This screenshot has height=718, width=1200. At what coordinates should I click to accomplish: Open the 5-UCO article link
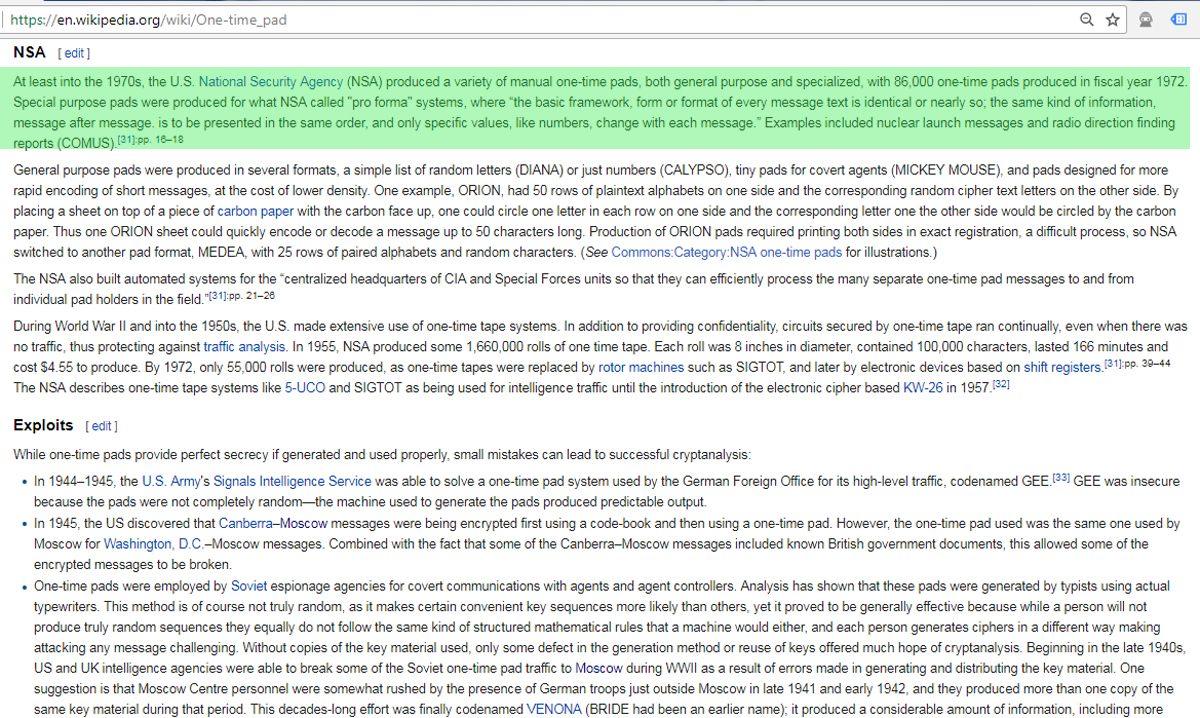304,388
